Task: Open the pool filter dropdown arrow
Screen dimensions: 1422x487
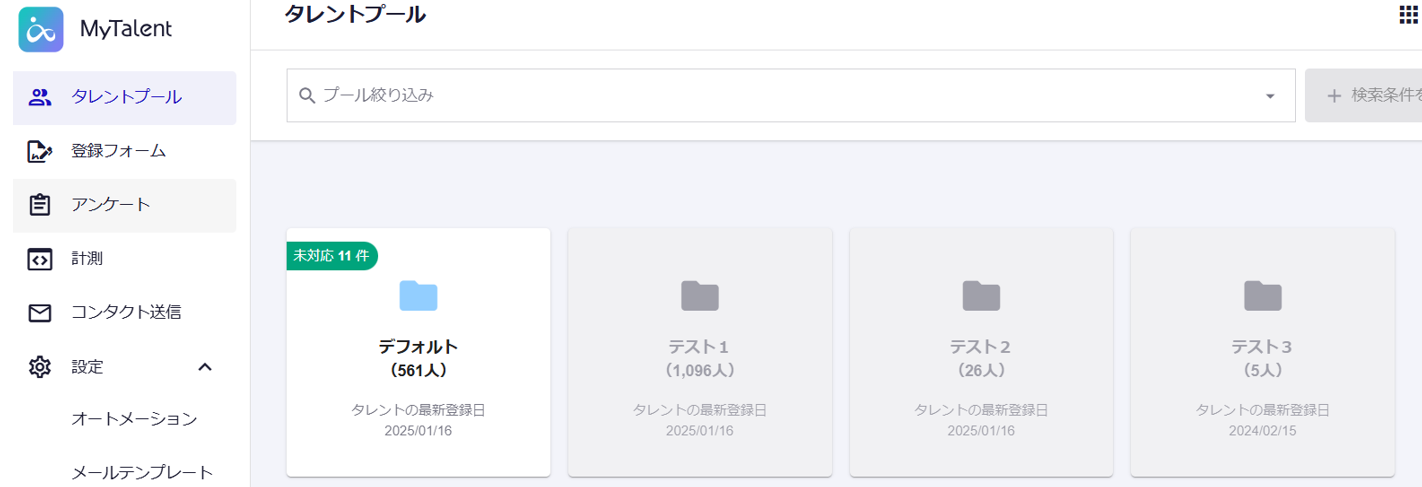Action: 1270,96
